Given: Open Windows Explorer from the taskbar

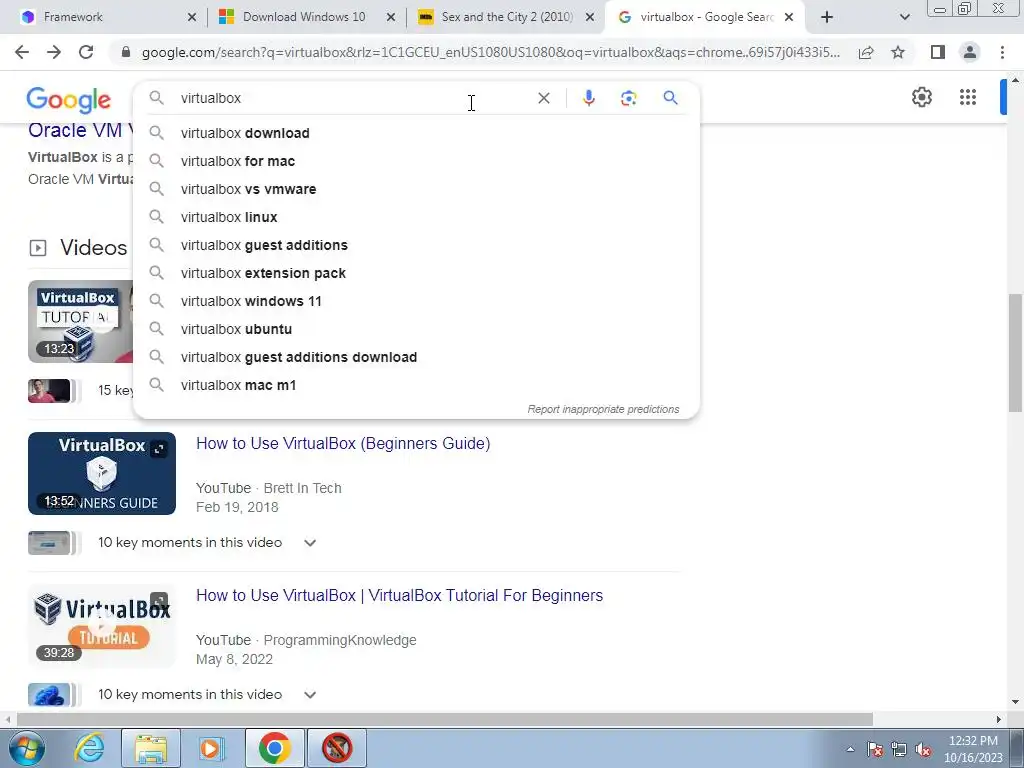Looking at the screenshot, I should pyautogui.click(x=151, y=748).
